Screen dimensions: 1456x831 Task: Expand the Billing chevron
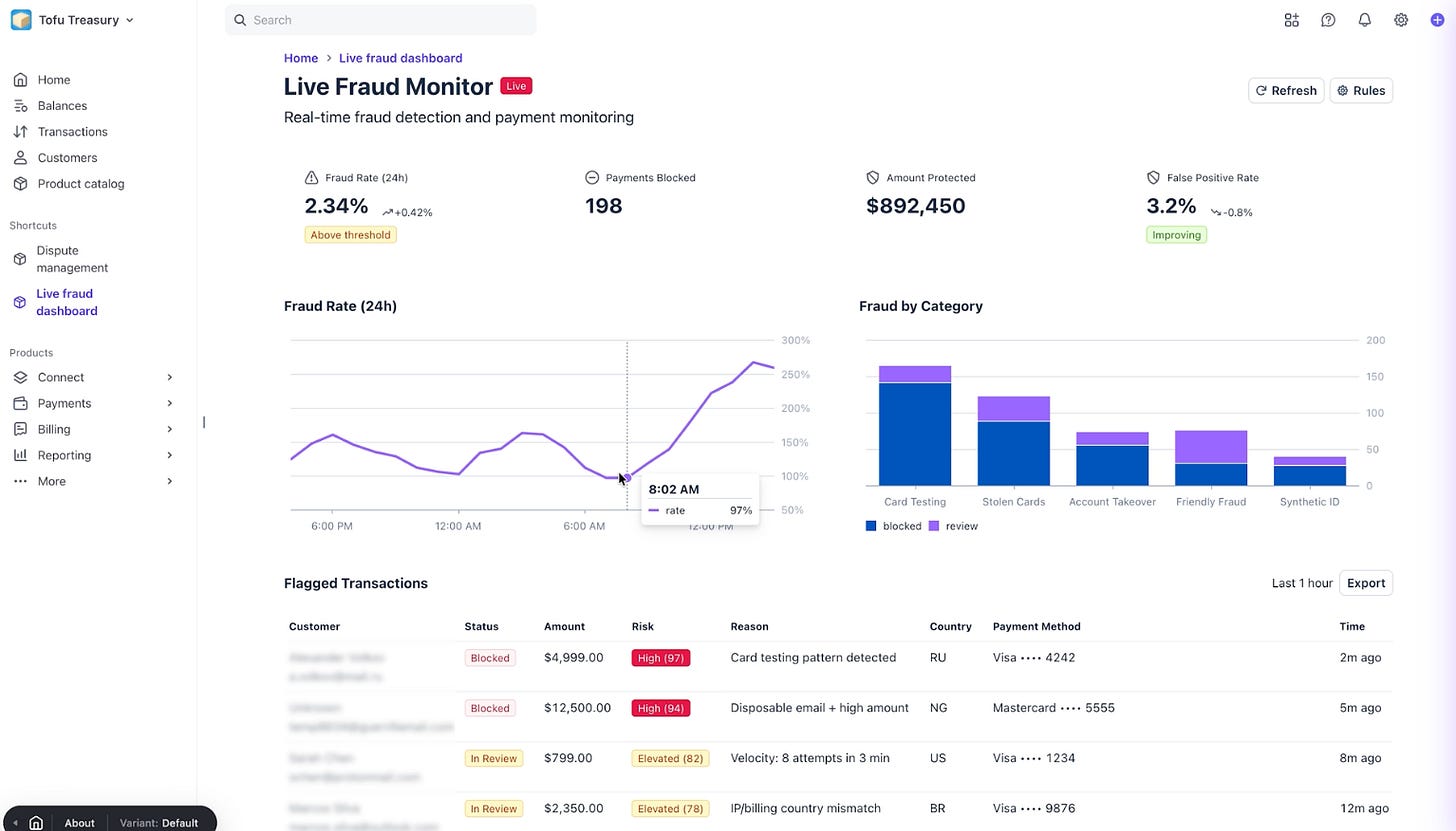[169, 429]
